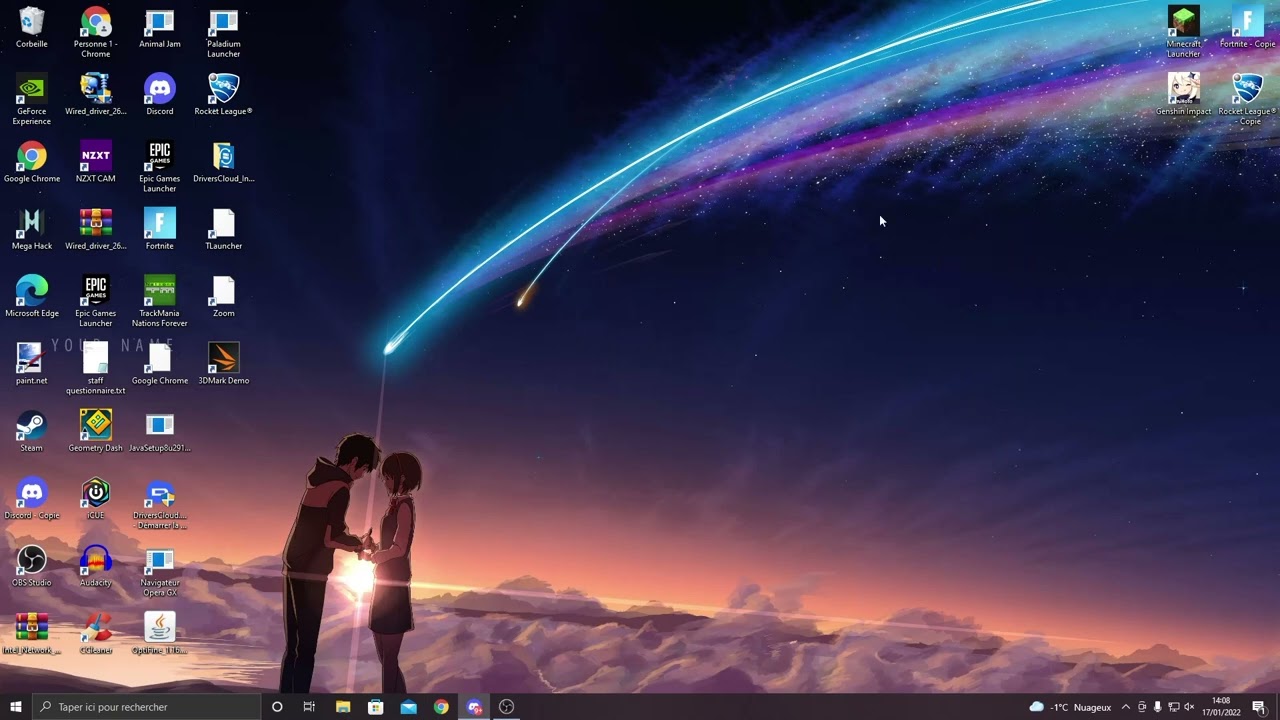Select DriversCloud Démarrer la shortcut
The width and height of the screenshot is (1280, 720).
(159, 503)
